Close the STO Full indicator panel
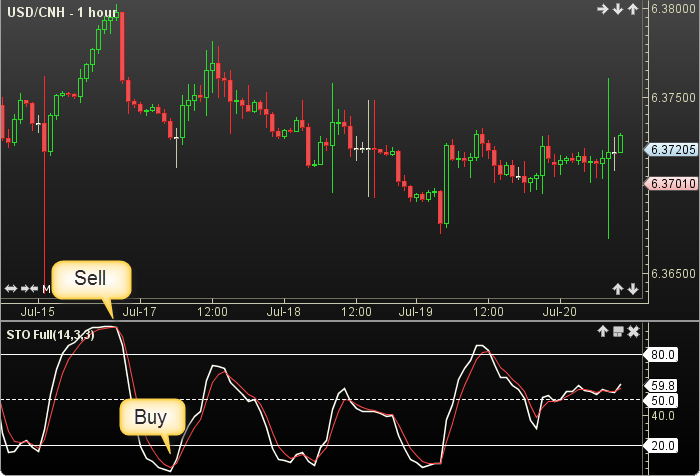The image size is (700, 476). click(633, 331)
